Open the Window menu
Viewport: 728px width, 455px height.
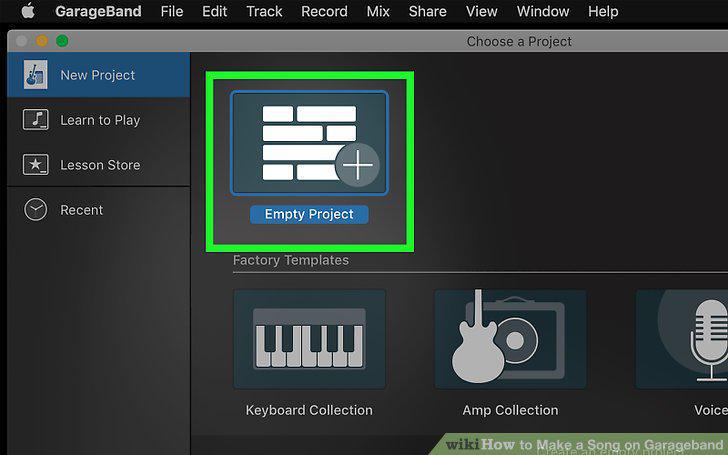[543, 11]
